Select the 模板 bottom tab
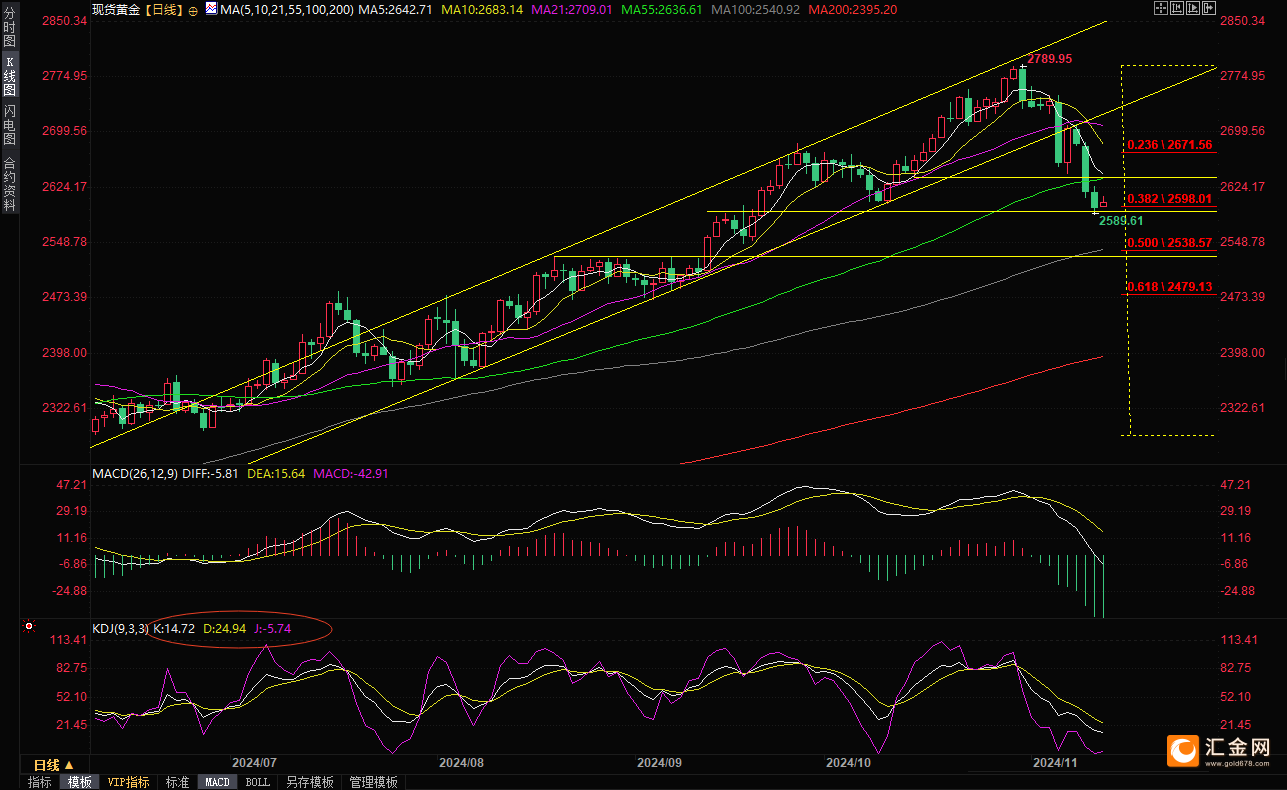Viewport: 1287px width, 790px height. point(80,782)
